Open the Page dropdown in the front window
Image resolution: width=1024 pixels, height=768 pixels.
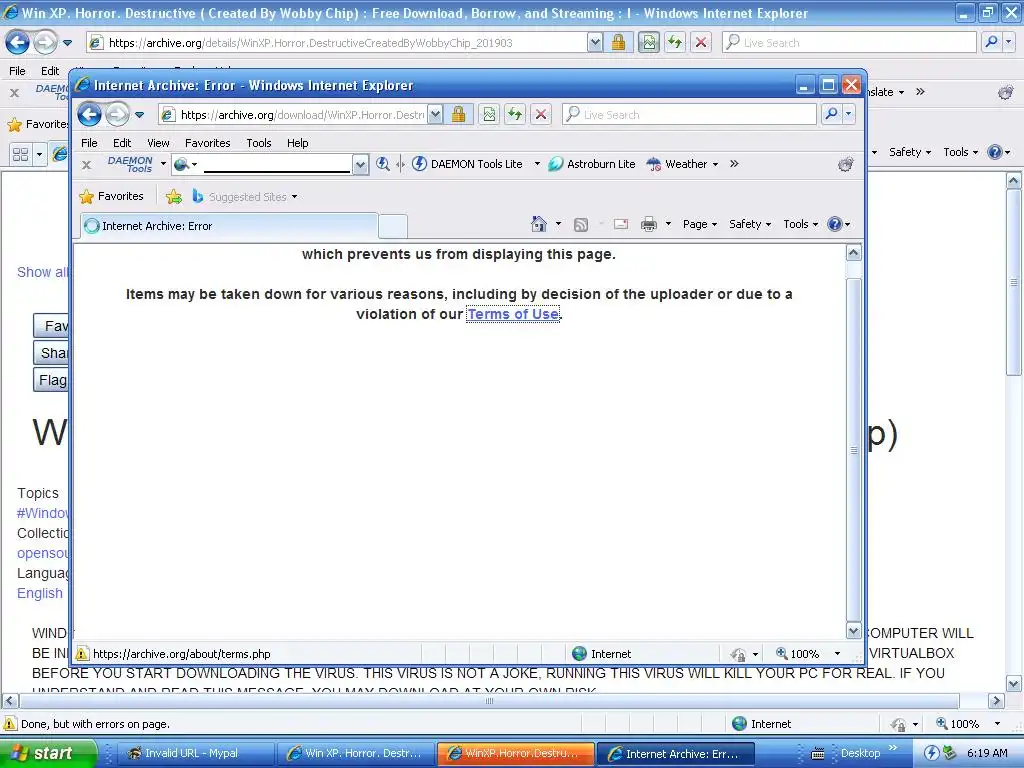(700, 224)
